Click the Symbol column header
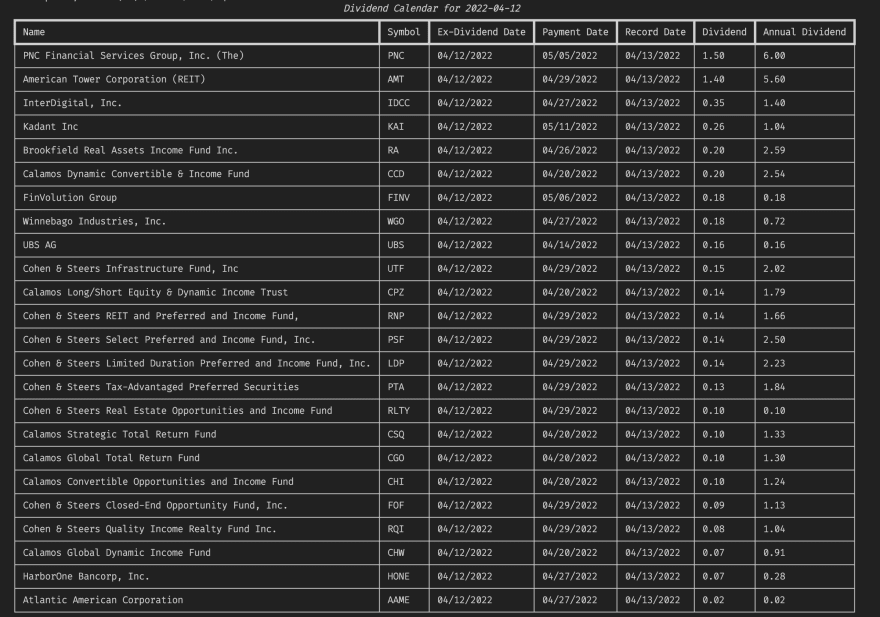Screen dimensions: 880x617 (x=404, y=32)
